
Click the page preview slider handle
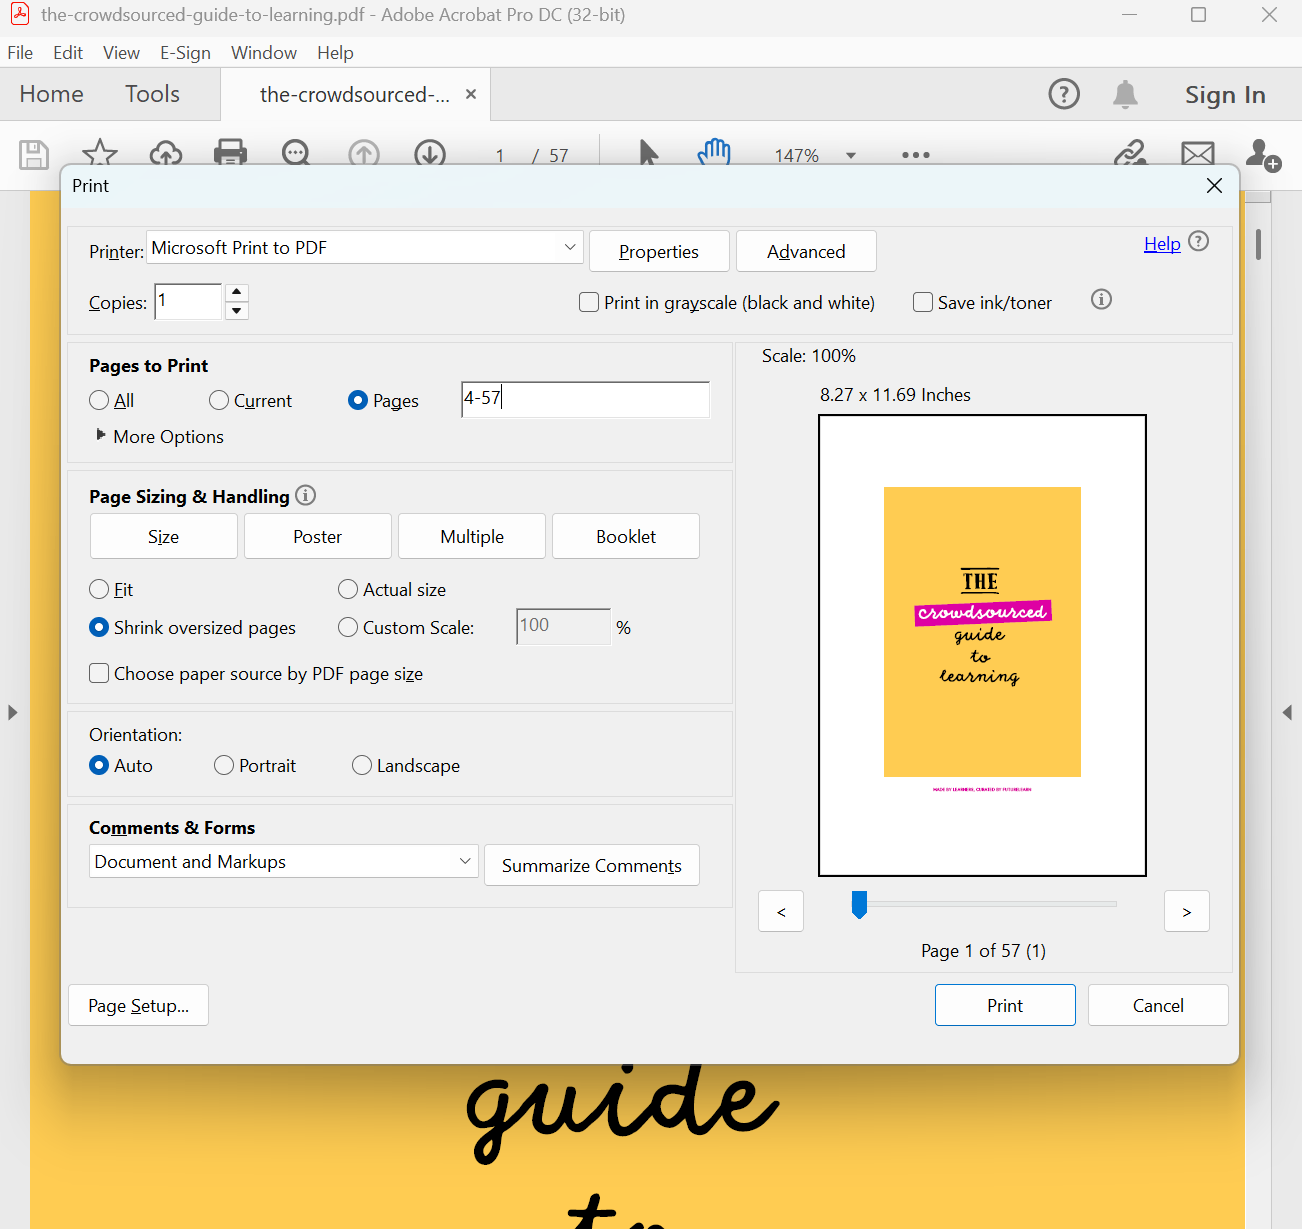[859, 904]
